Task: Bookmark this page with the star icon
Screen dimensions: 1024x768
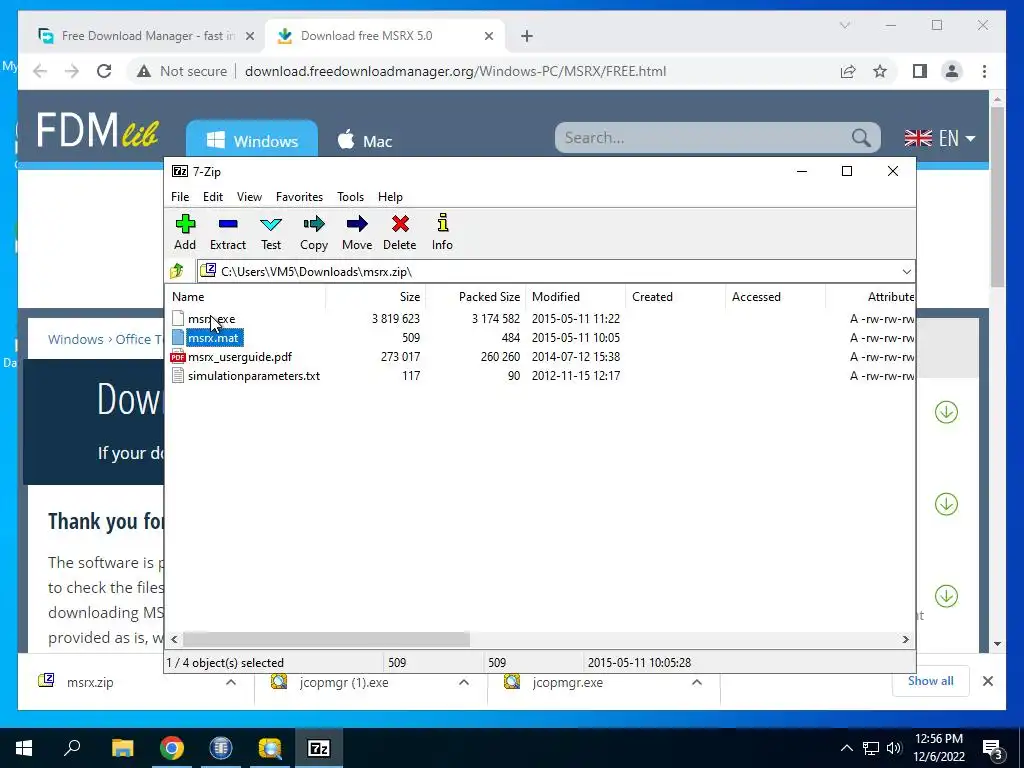Action: click(880, 71)
